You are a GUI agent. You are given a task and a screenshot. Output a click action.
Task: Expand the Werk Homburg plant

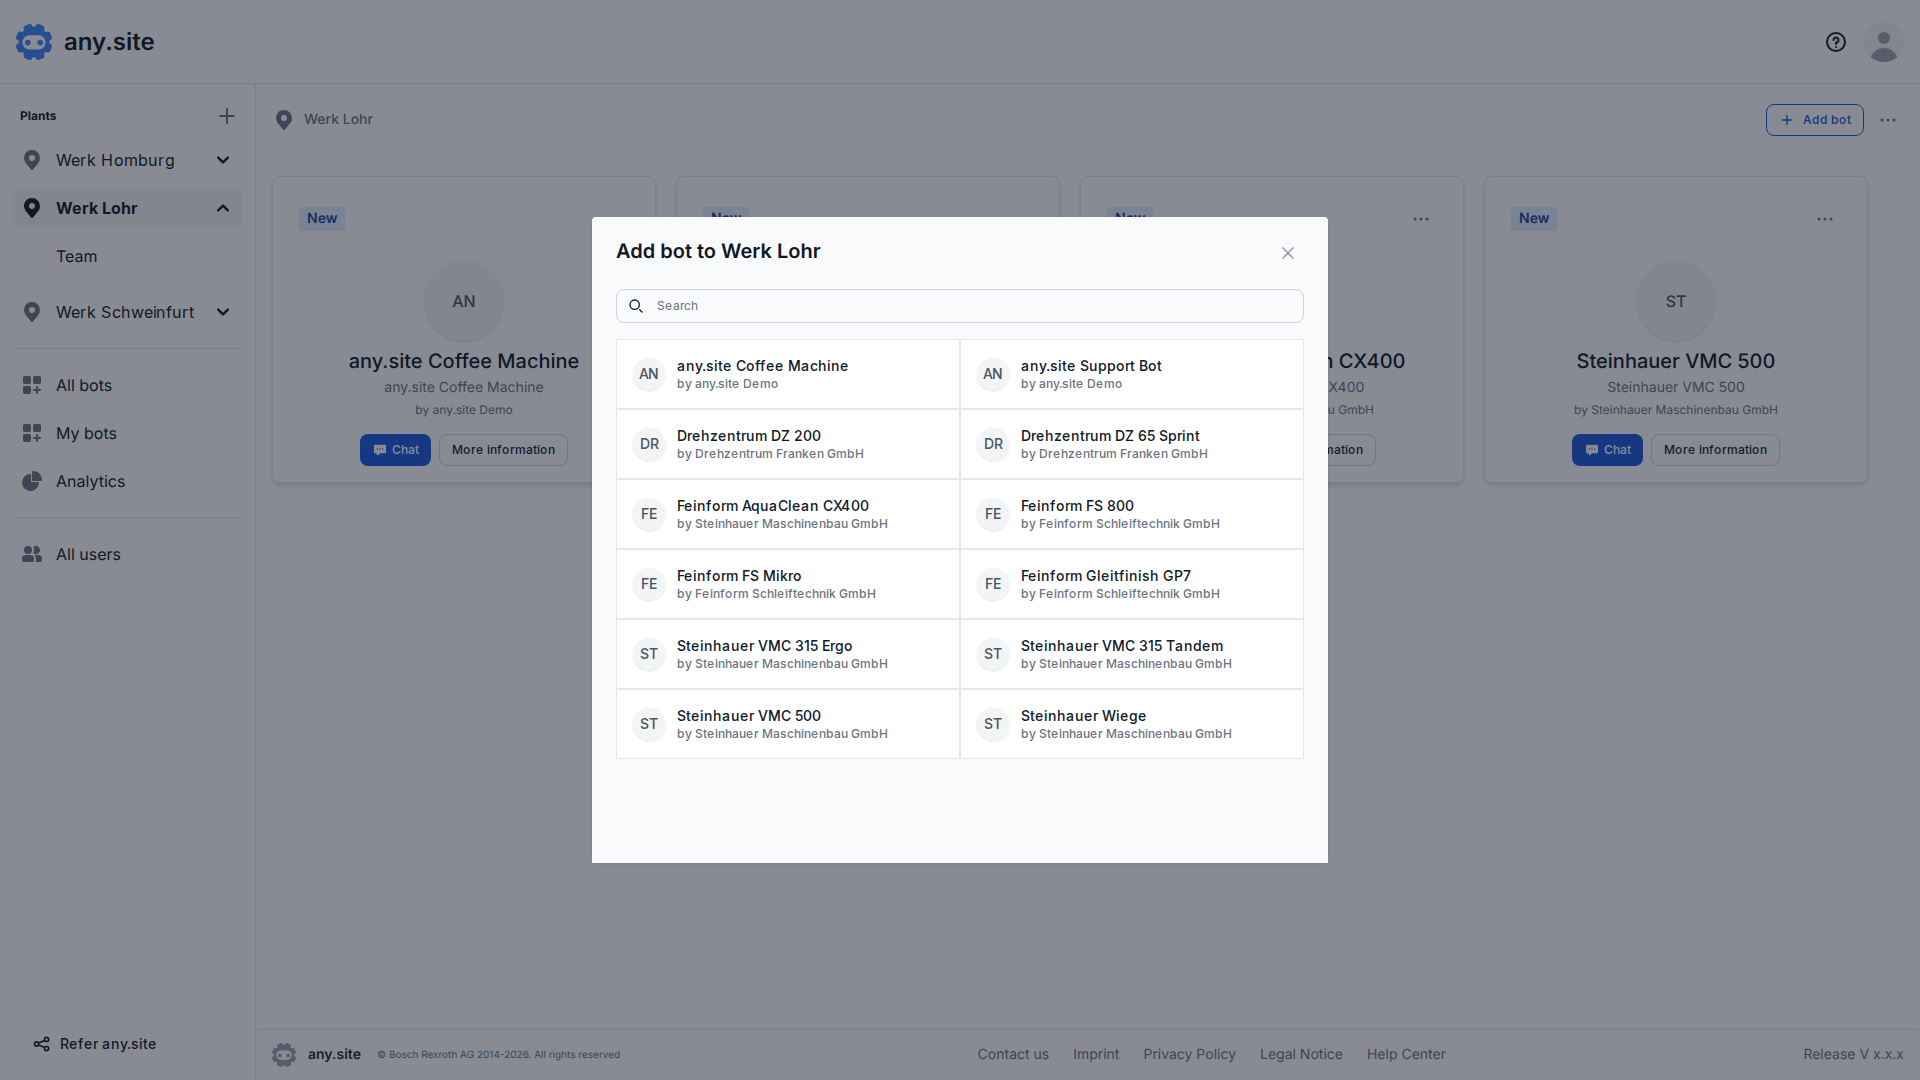click(x=223, y=160)
